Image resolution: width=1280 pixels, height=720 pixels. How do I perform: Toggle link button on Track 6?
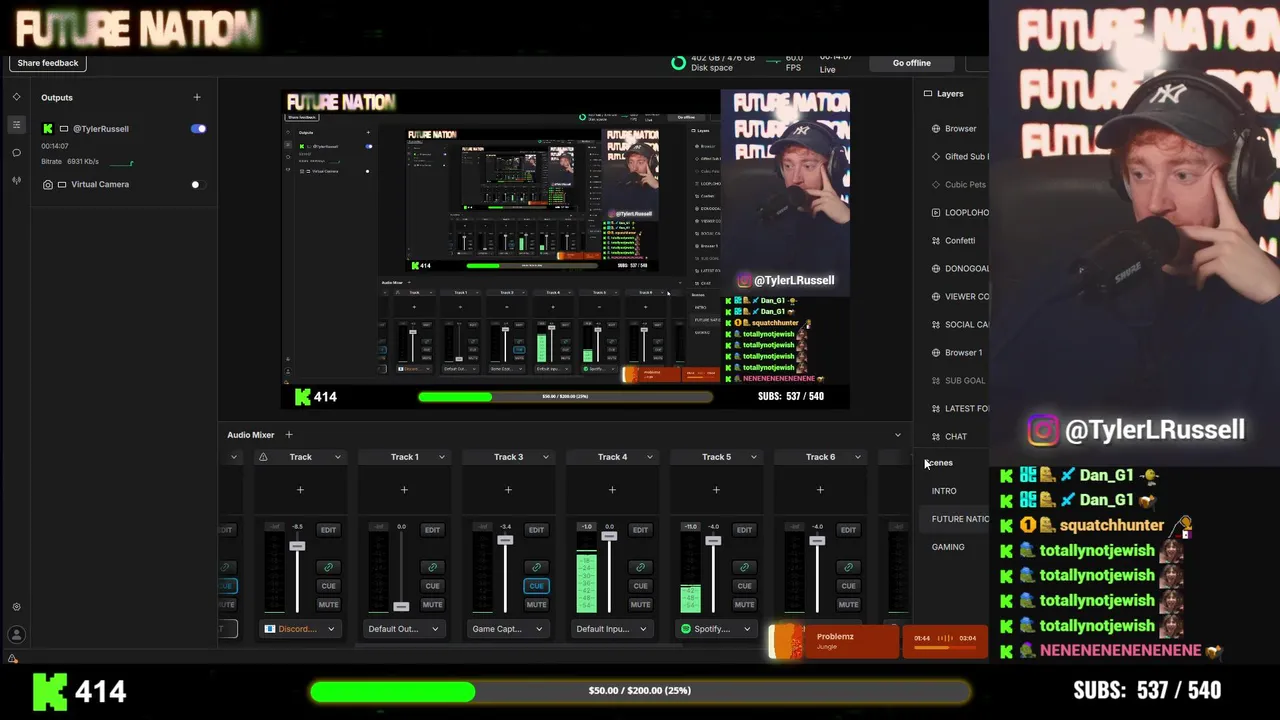tap(848, 567)
